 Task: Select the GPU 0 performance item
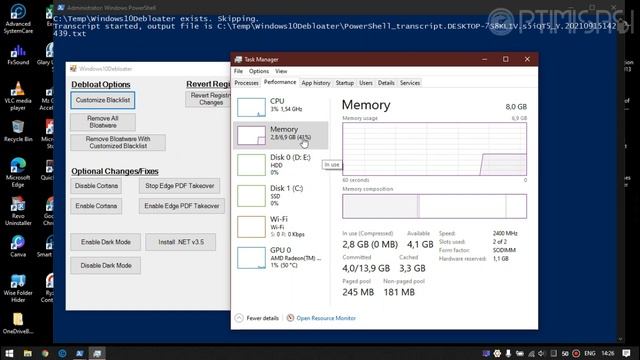281,257
